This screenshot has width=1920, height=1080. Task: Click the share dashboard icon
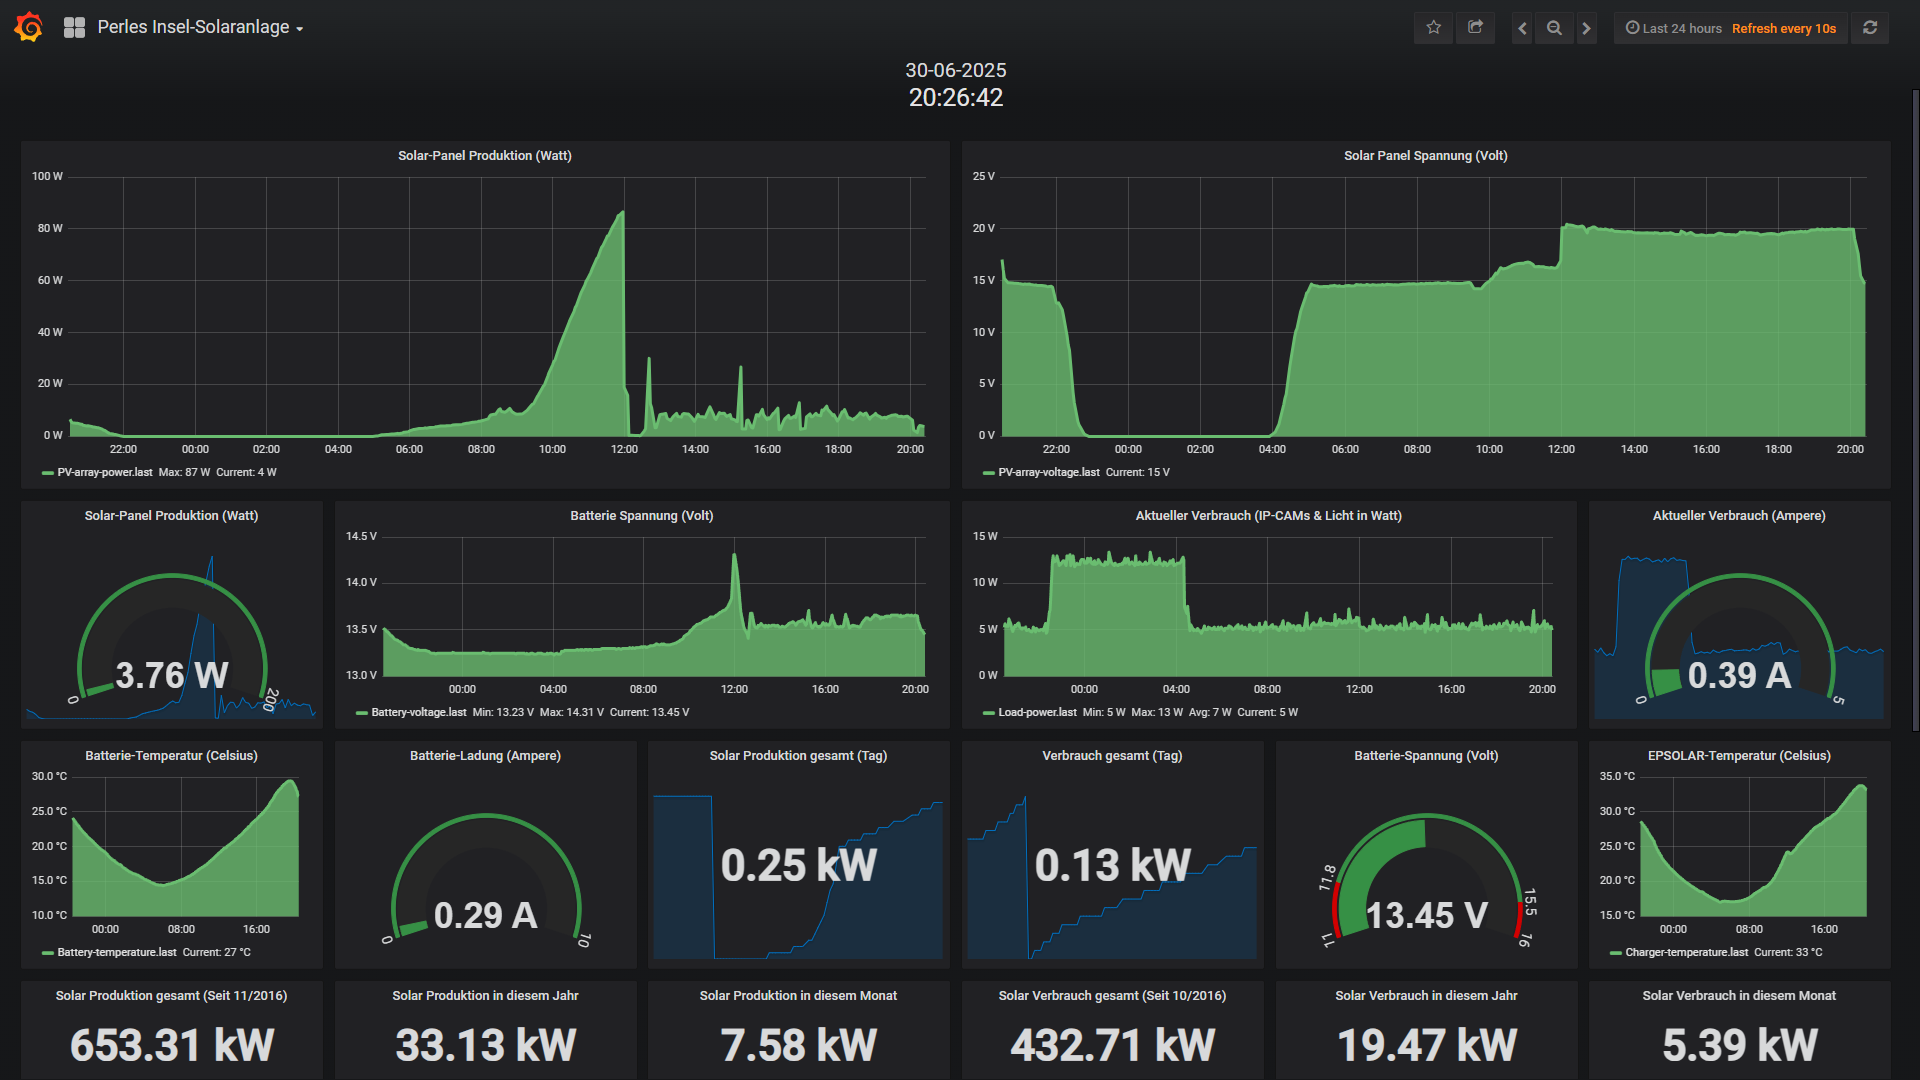1475,28
